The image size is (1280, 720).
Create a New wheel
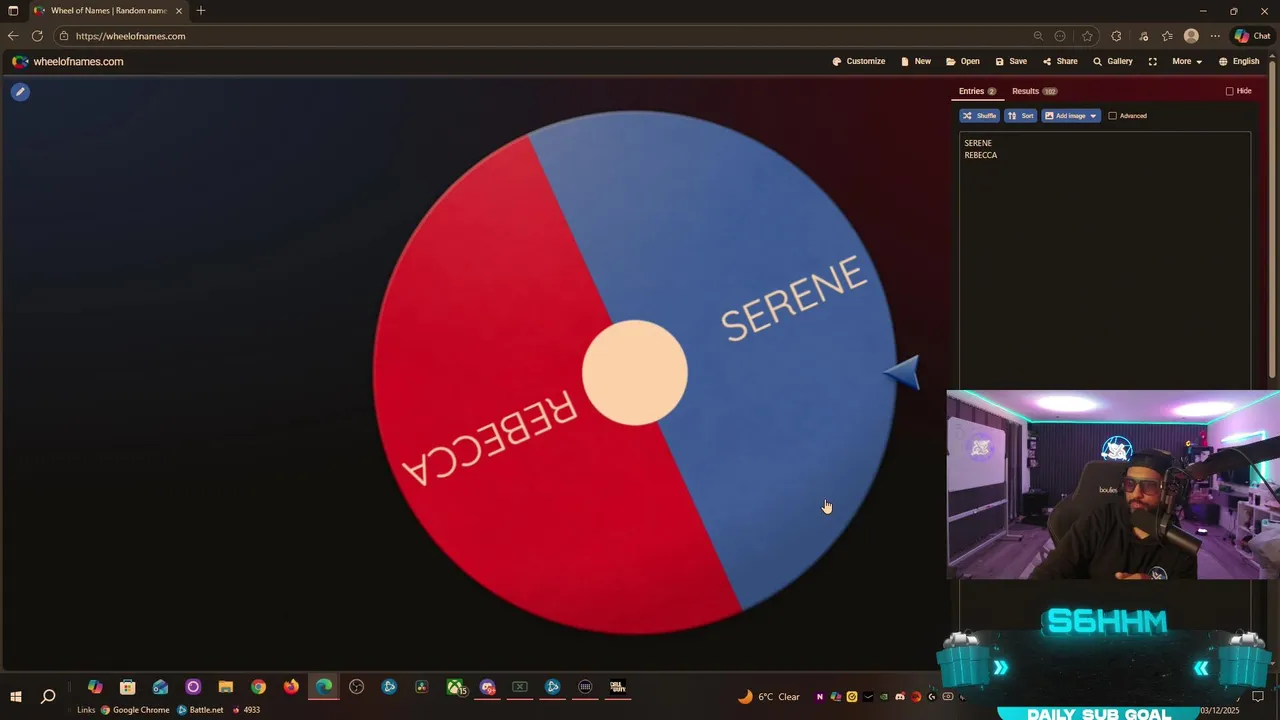click(x=916, y=61)
